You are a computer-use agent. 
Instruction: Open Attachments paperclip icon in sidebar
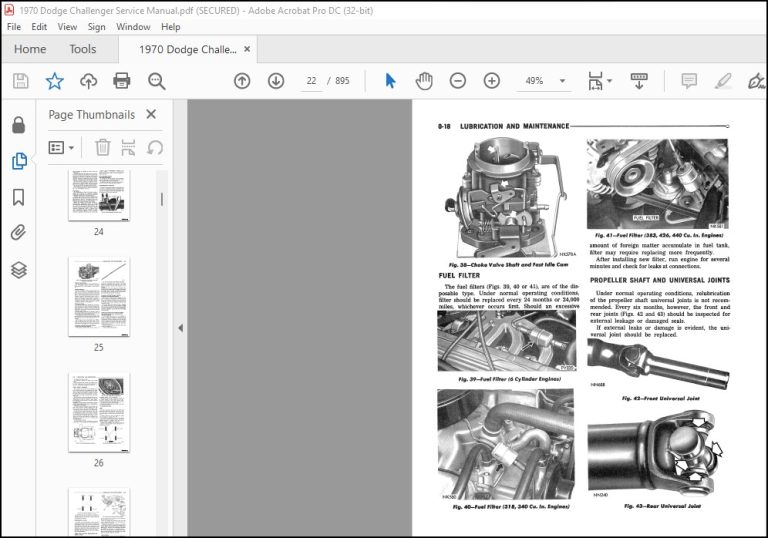(x=19, y=233)
